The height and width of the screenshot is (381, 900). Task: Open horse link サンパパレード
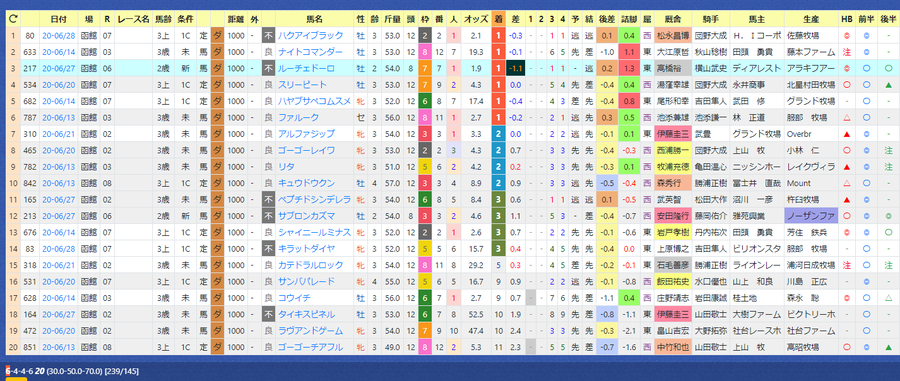pyautogui.click(x=307, y=282)
